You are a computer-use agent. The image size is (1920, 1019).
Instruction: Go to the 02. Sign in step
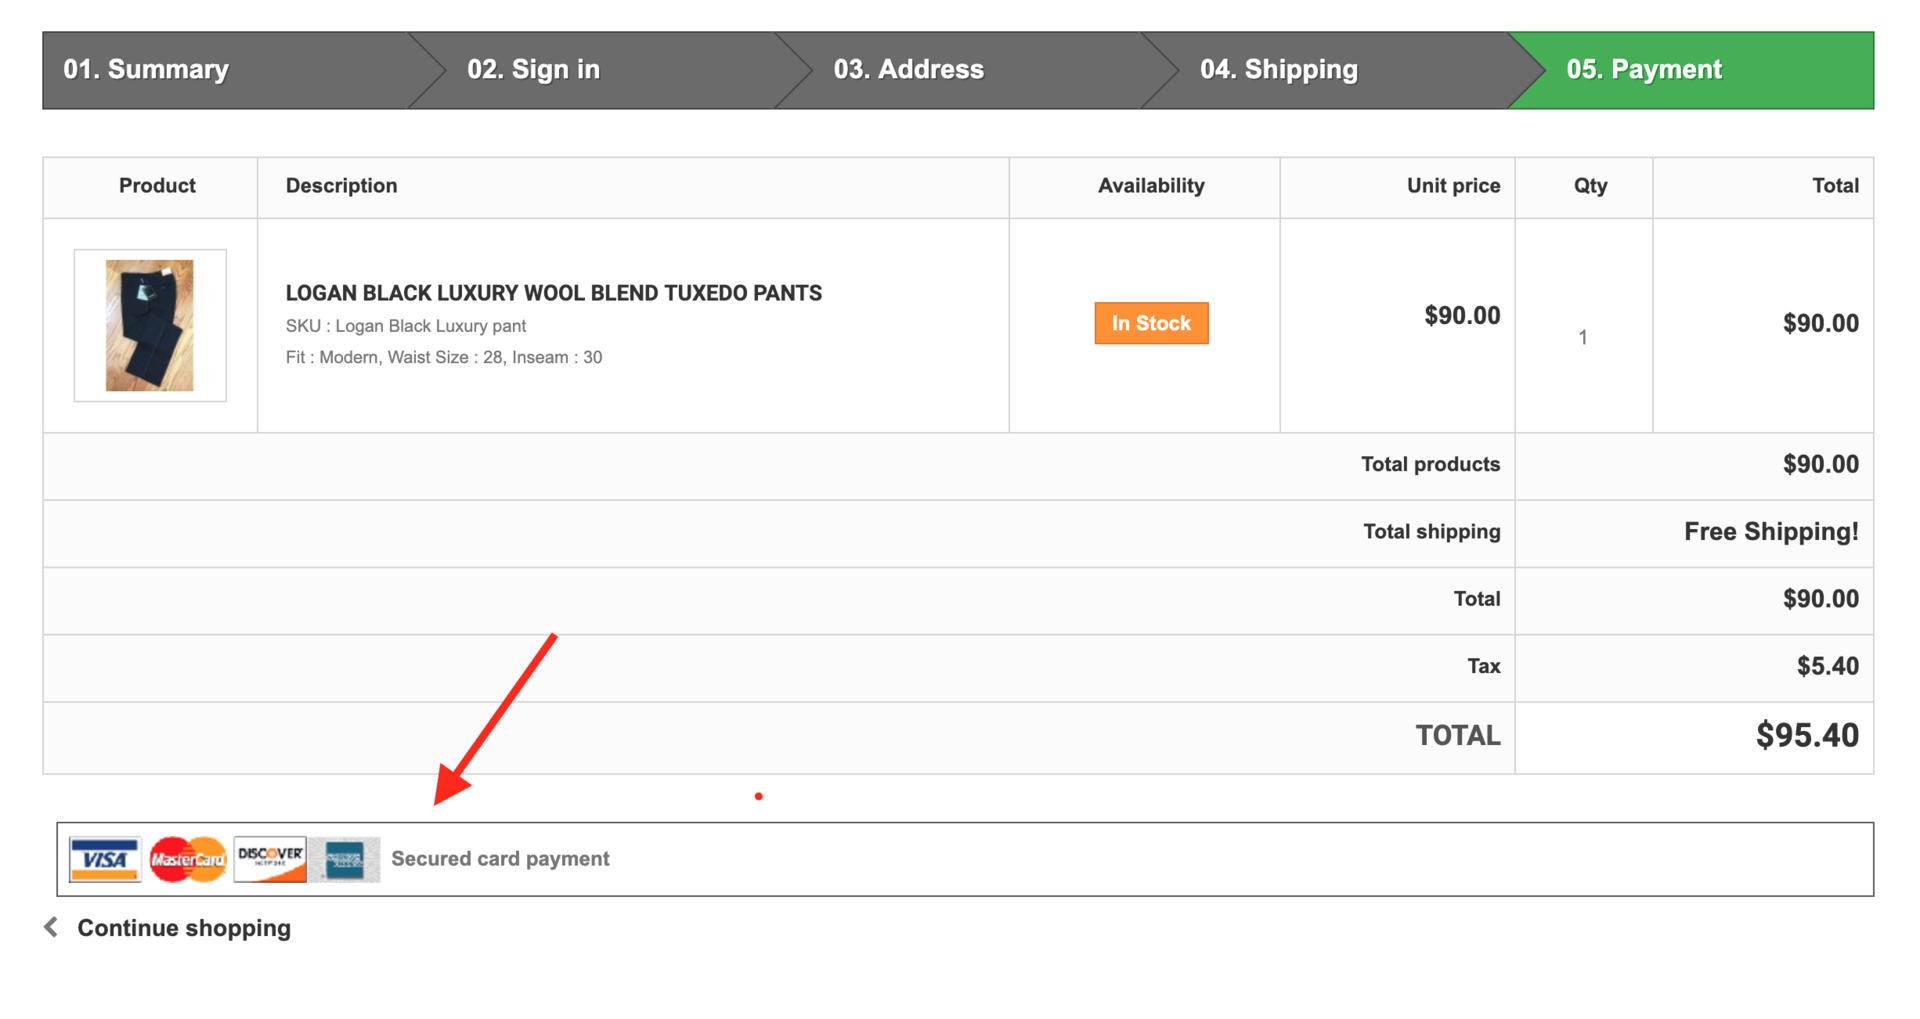point(533,69)
